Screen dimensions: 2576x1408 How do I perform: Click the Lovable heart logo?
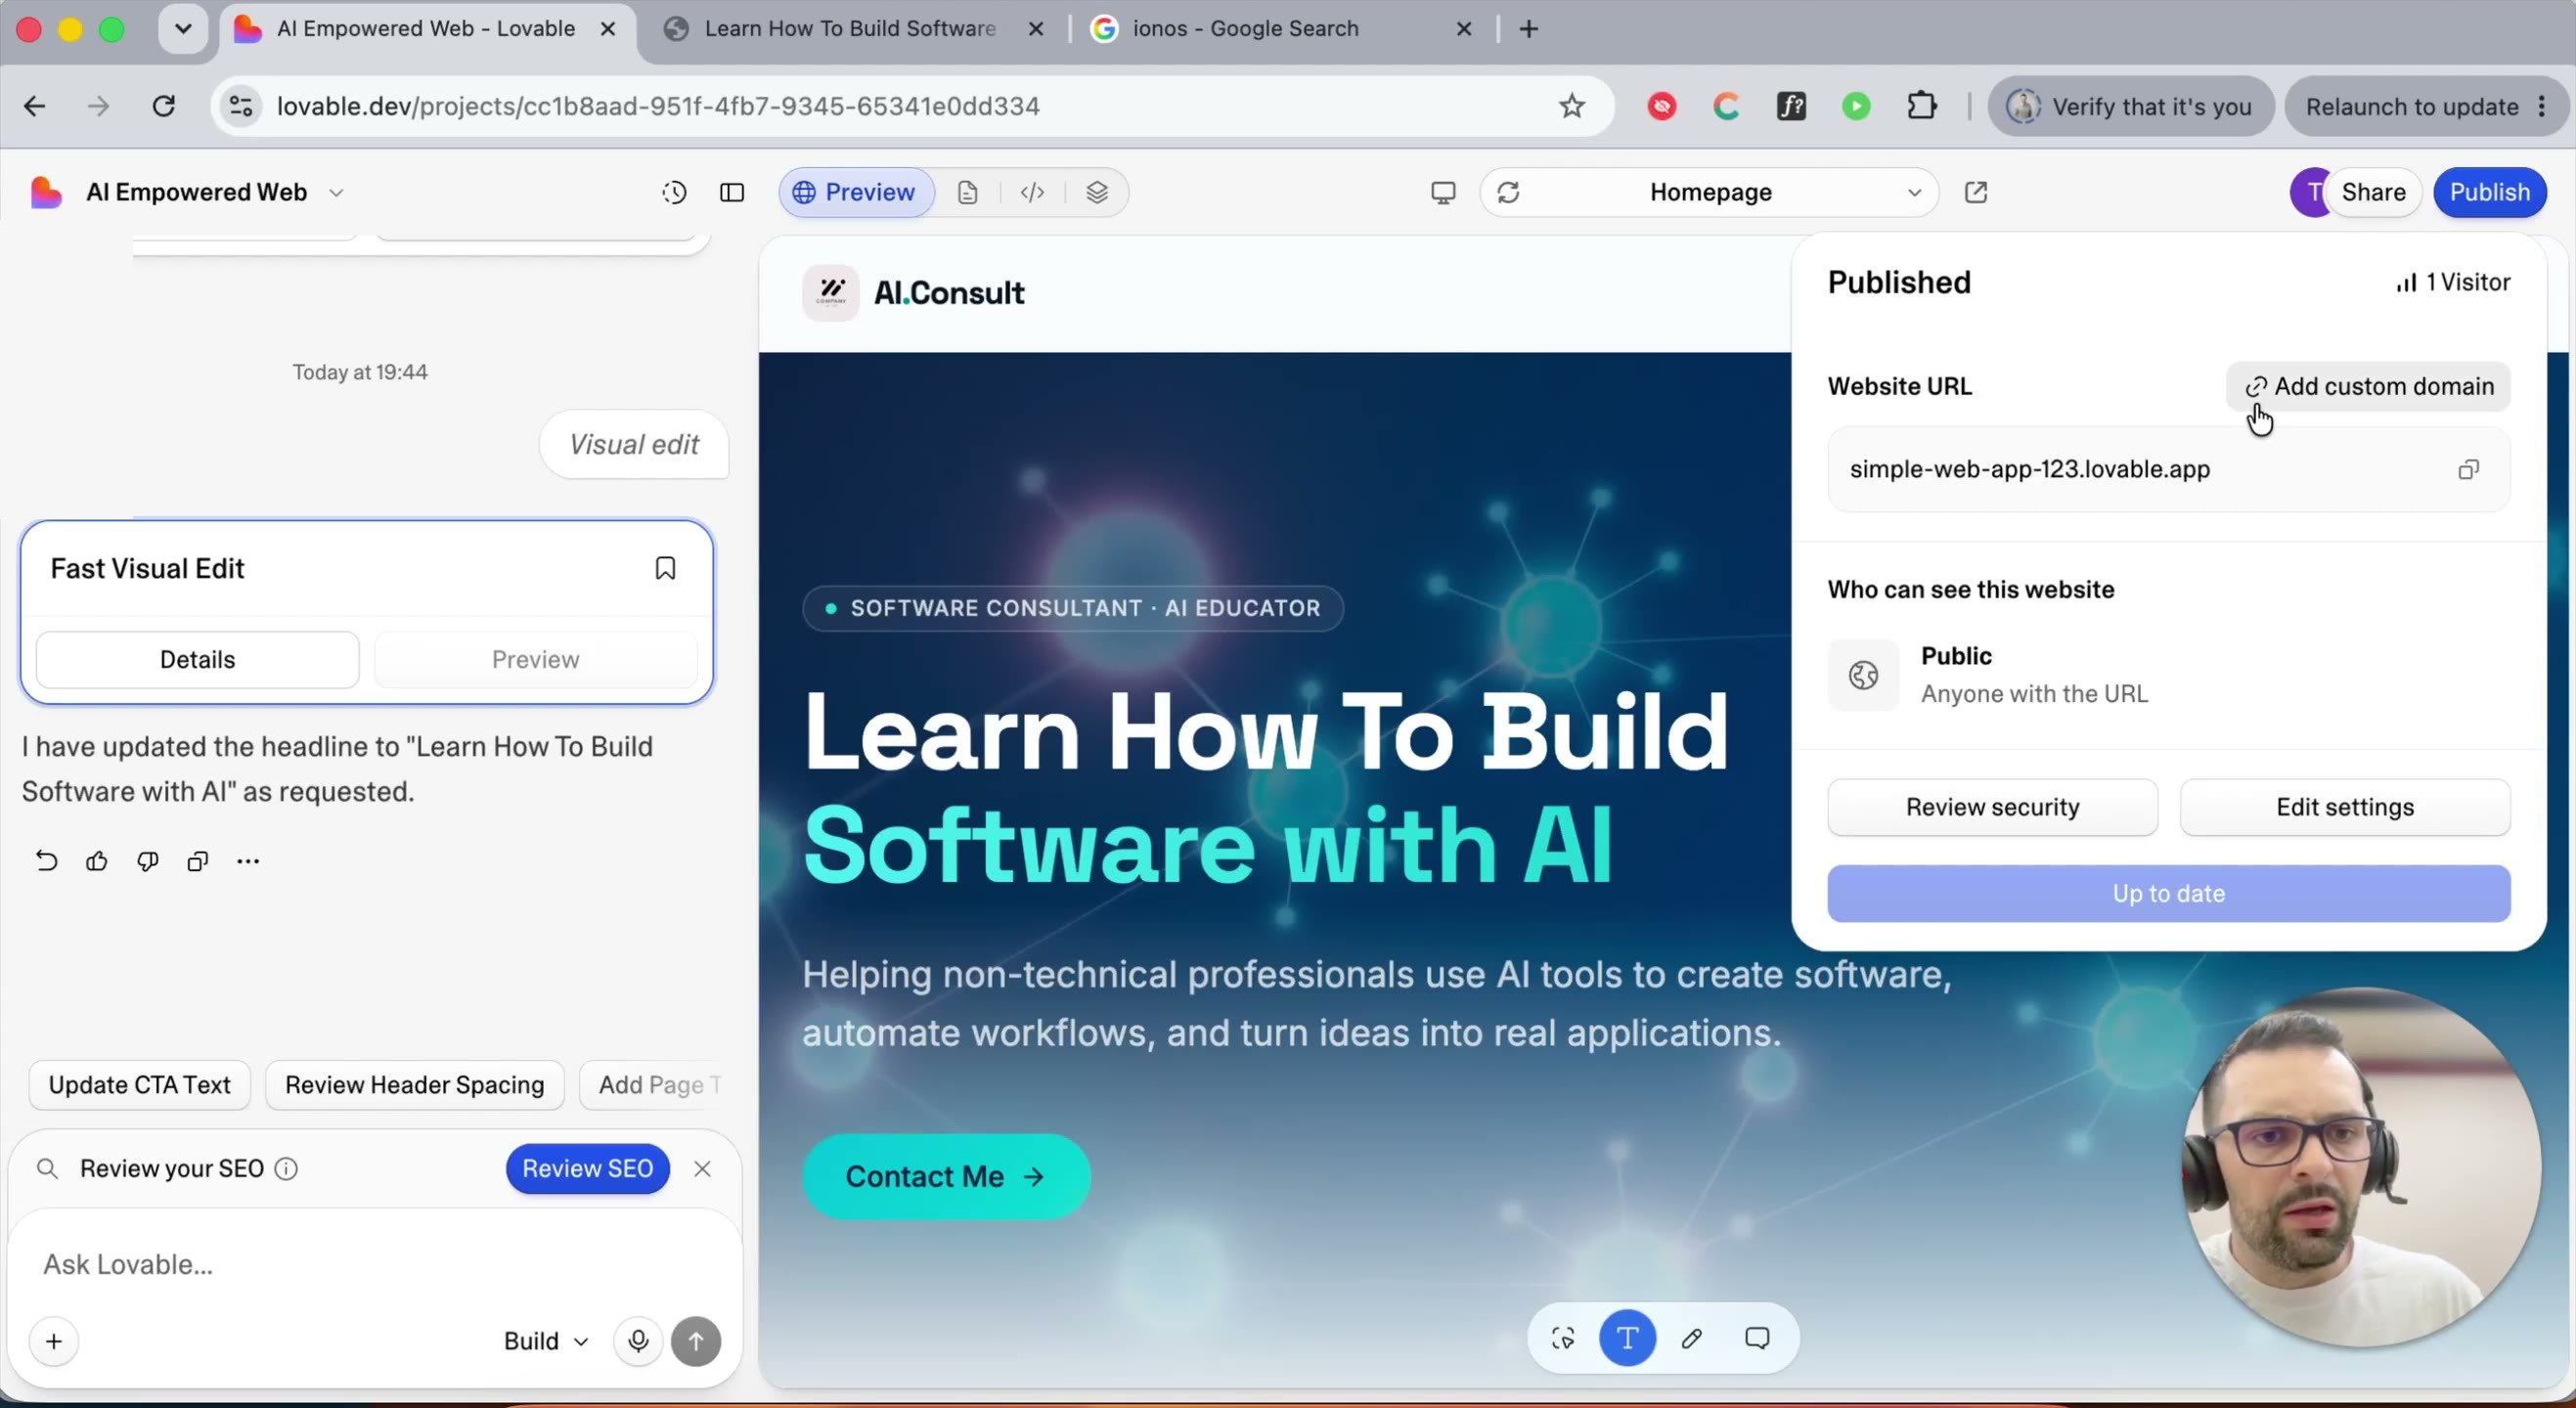coord(46,192)
